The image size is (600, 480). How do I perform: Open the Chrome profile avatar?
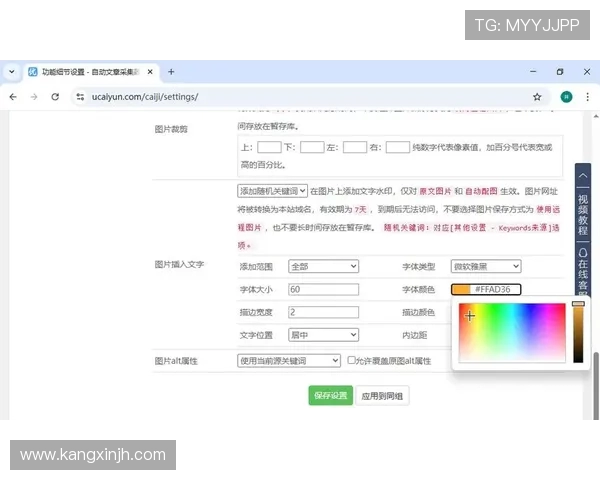tap(566, 97)
